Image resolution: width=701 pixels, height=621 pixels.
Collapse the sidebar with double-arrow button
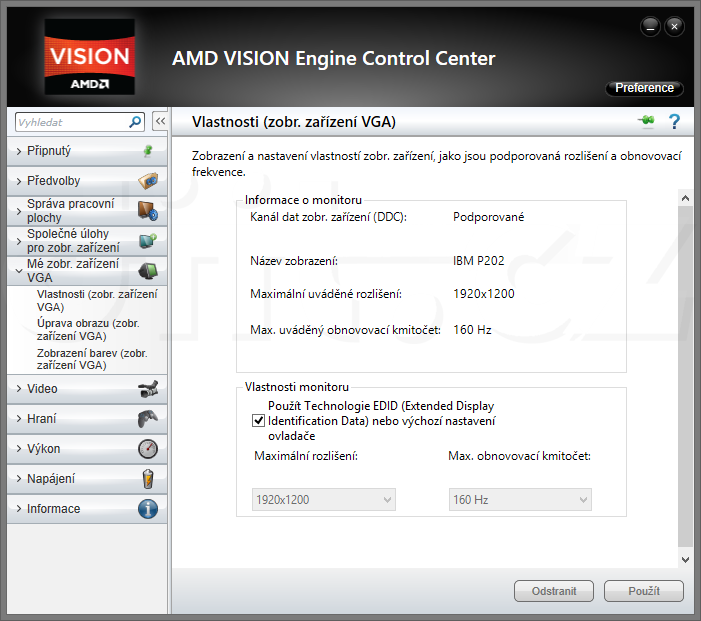point(160,121)
